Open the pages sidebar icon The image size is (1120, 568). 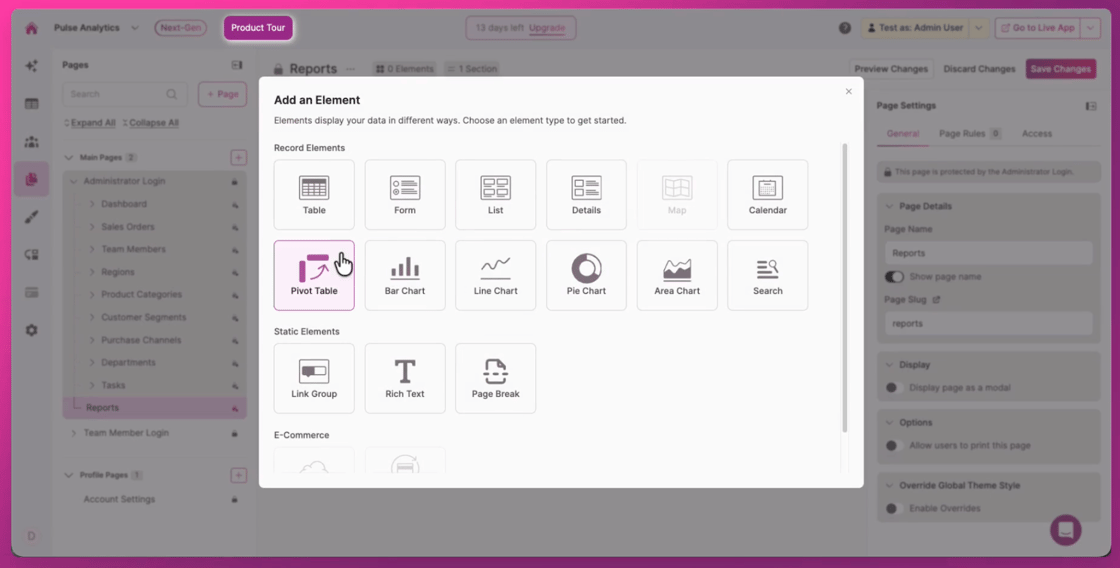31,179
